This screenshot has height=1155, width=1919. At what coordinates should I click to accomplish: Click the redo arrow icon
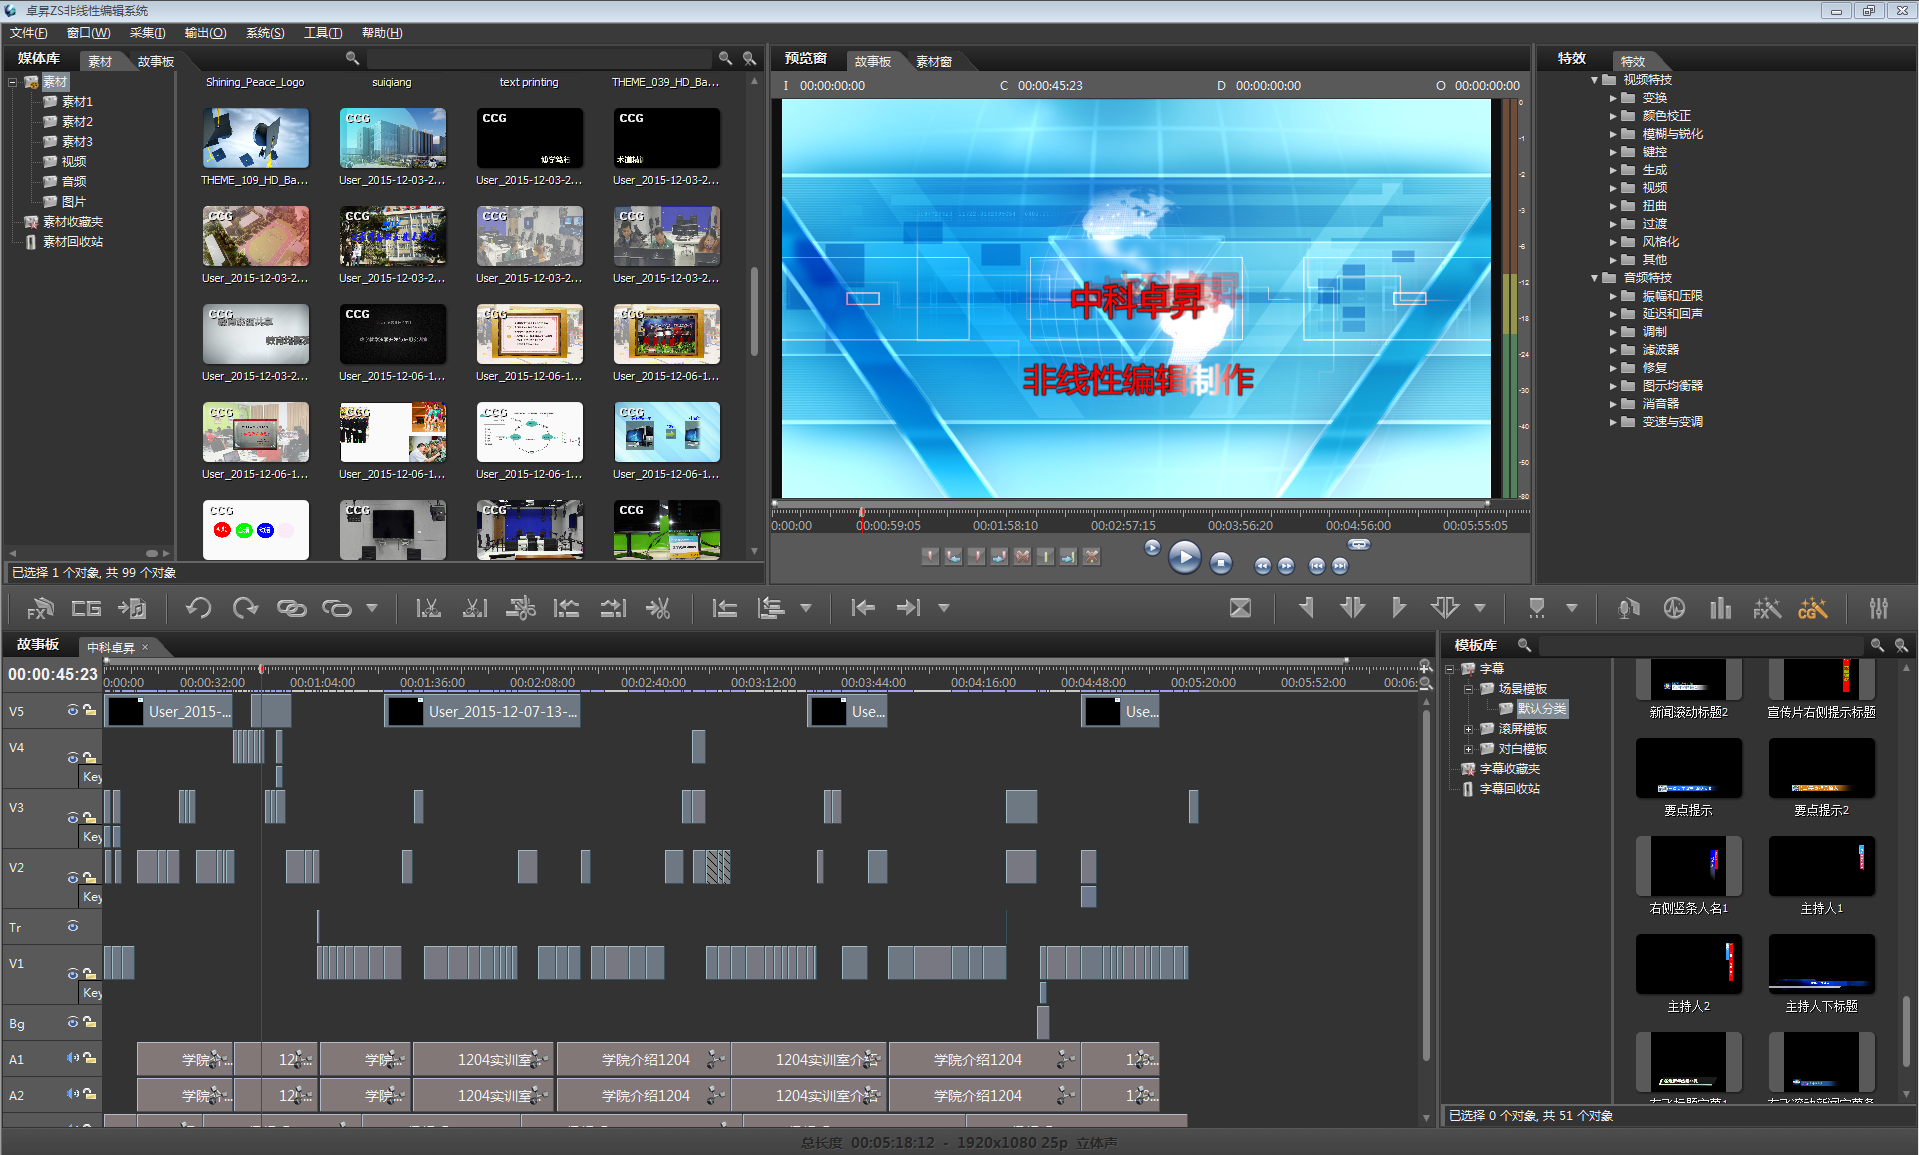(245, 608)
